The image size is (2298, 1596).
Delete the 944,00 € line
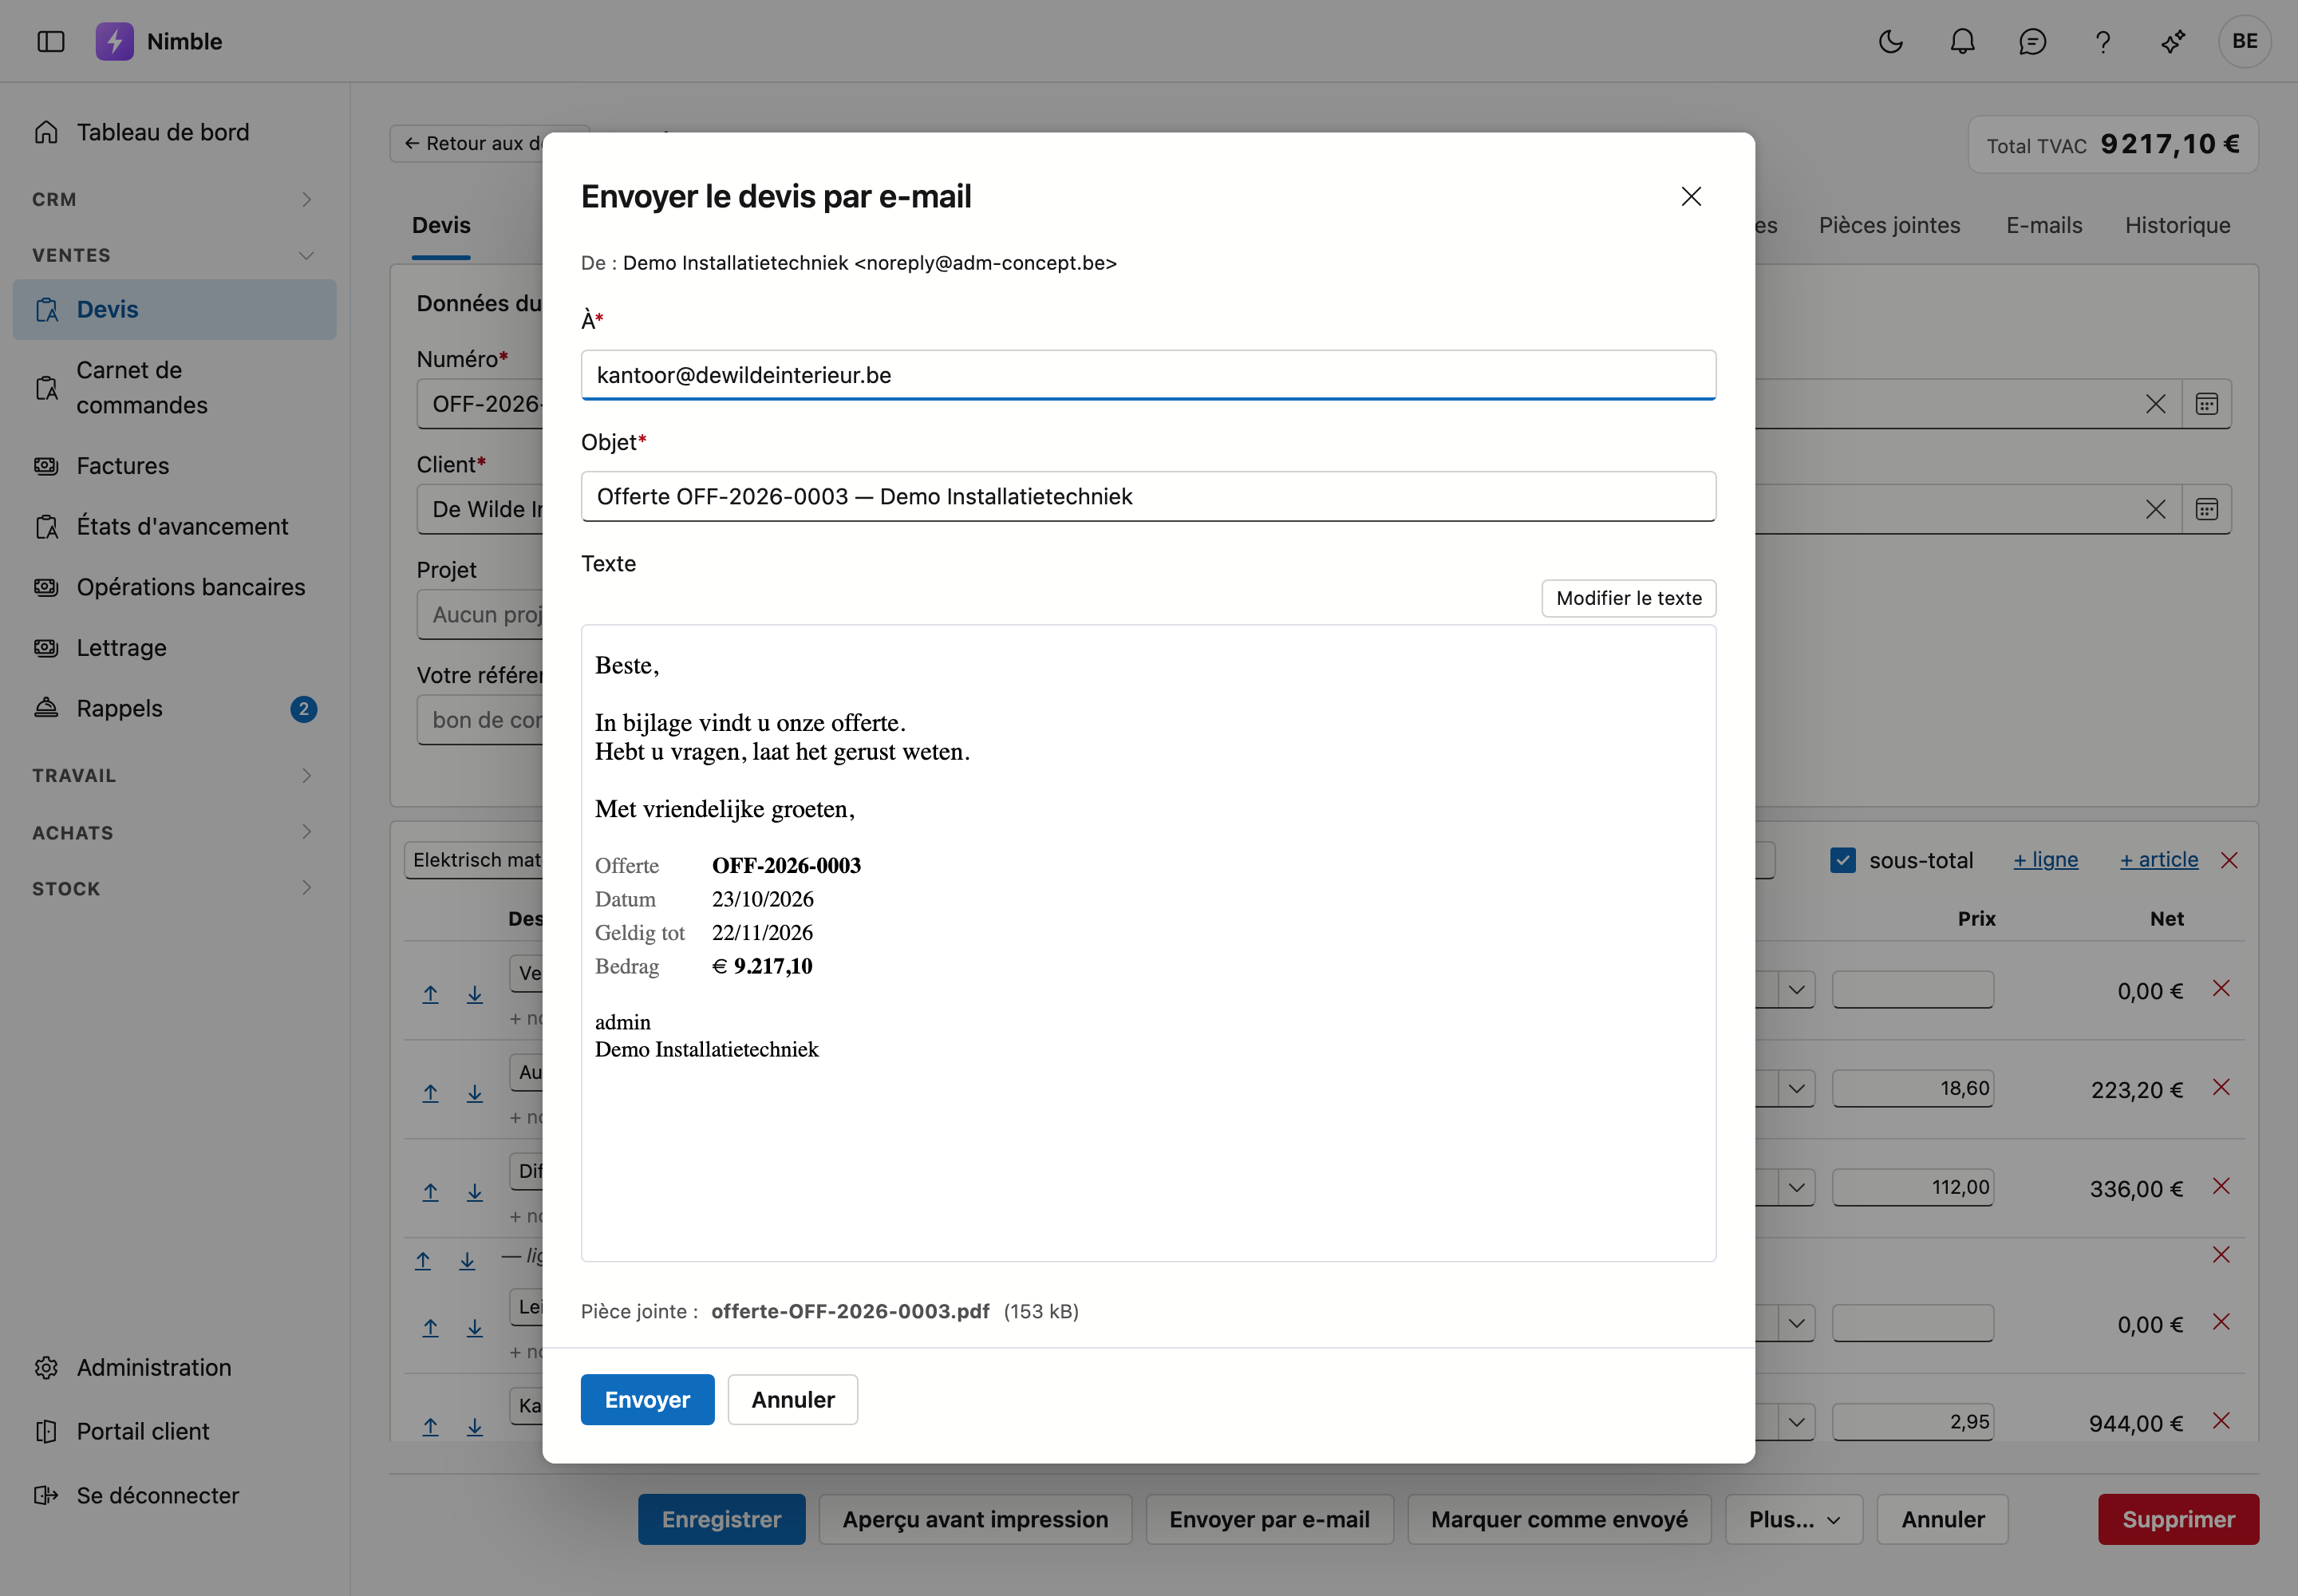[2221, 1420]
